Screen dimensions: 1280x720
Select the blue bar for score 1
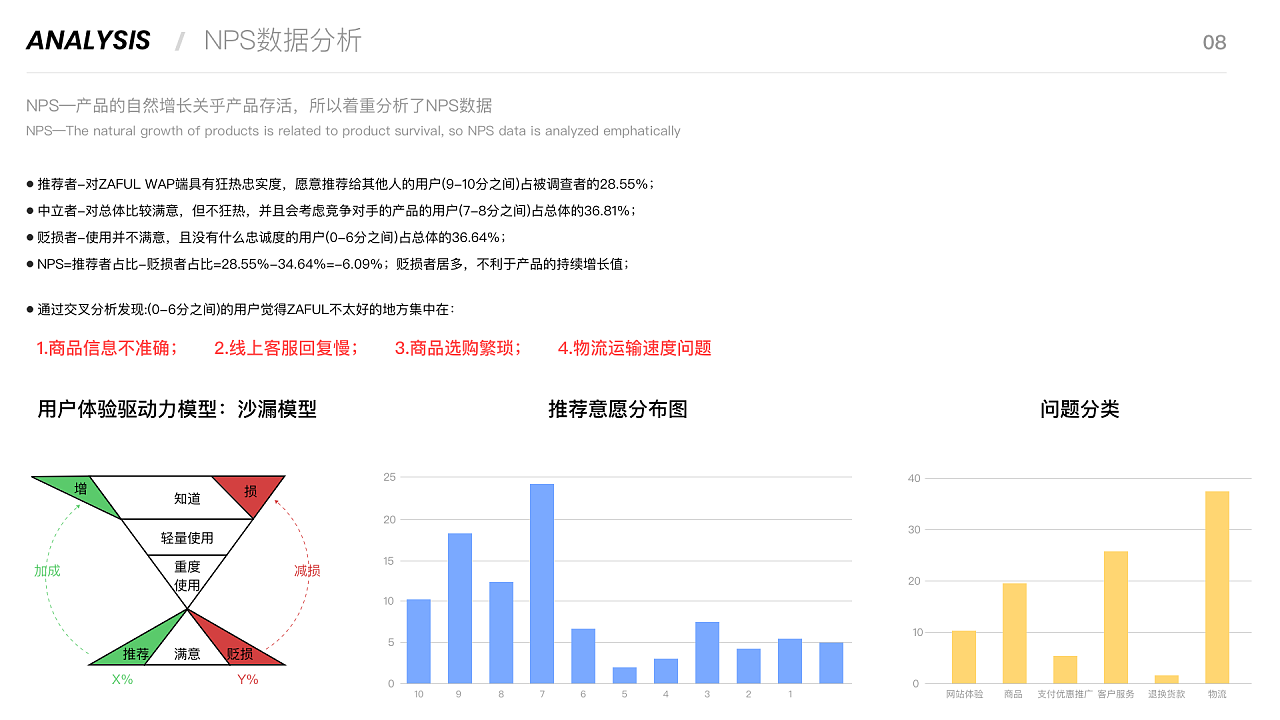[x=790, y=661]
